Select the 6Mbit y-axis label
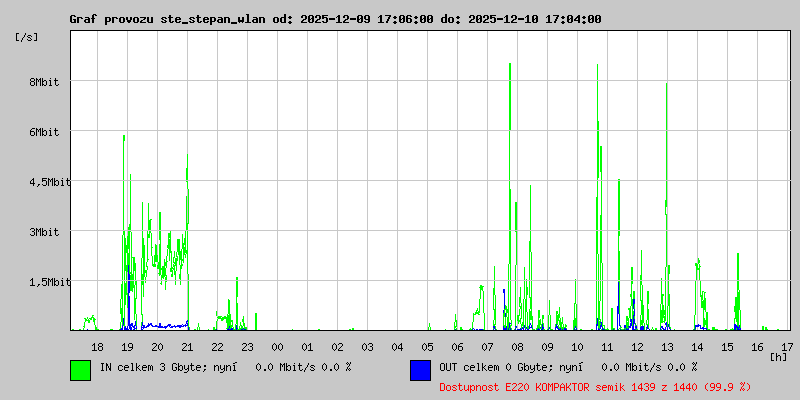Viewport: 800px width, 400px height. 44,132
